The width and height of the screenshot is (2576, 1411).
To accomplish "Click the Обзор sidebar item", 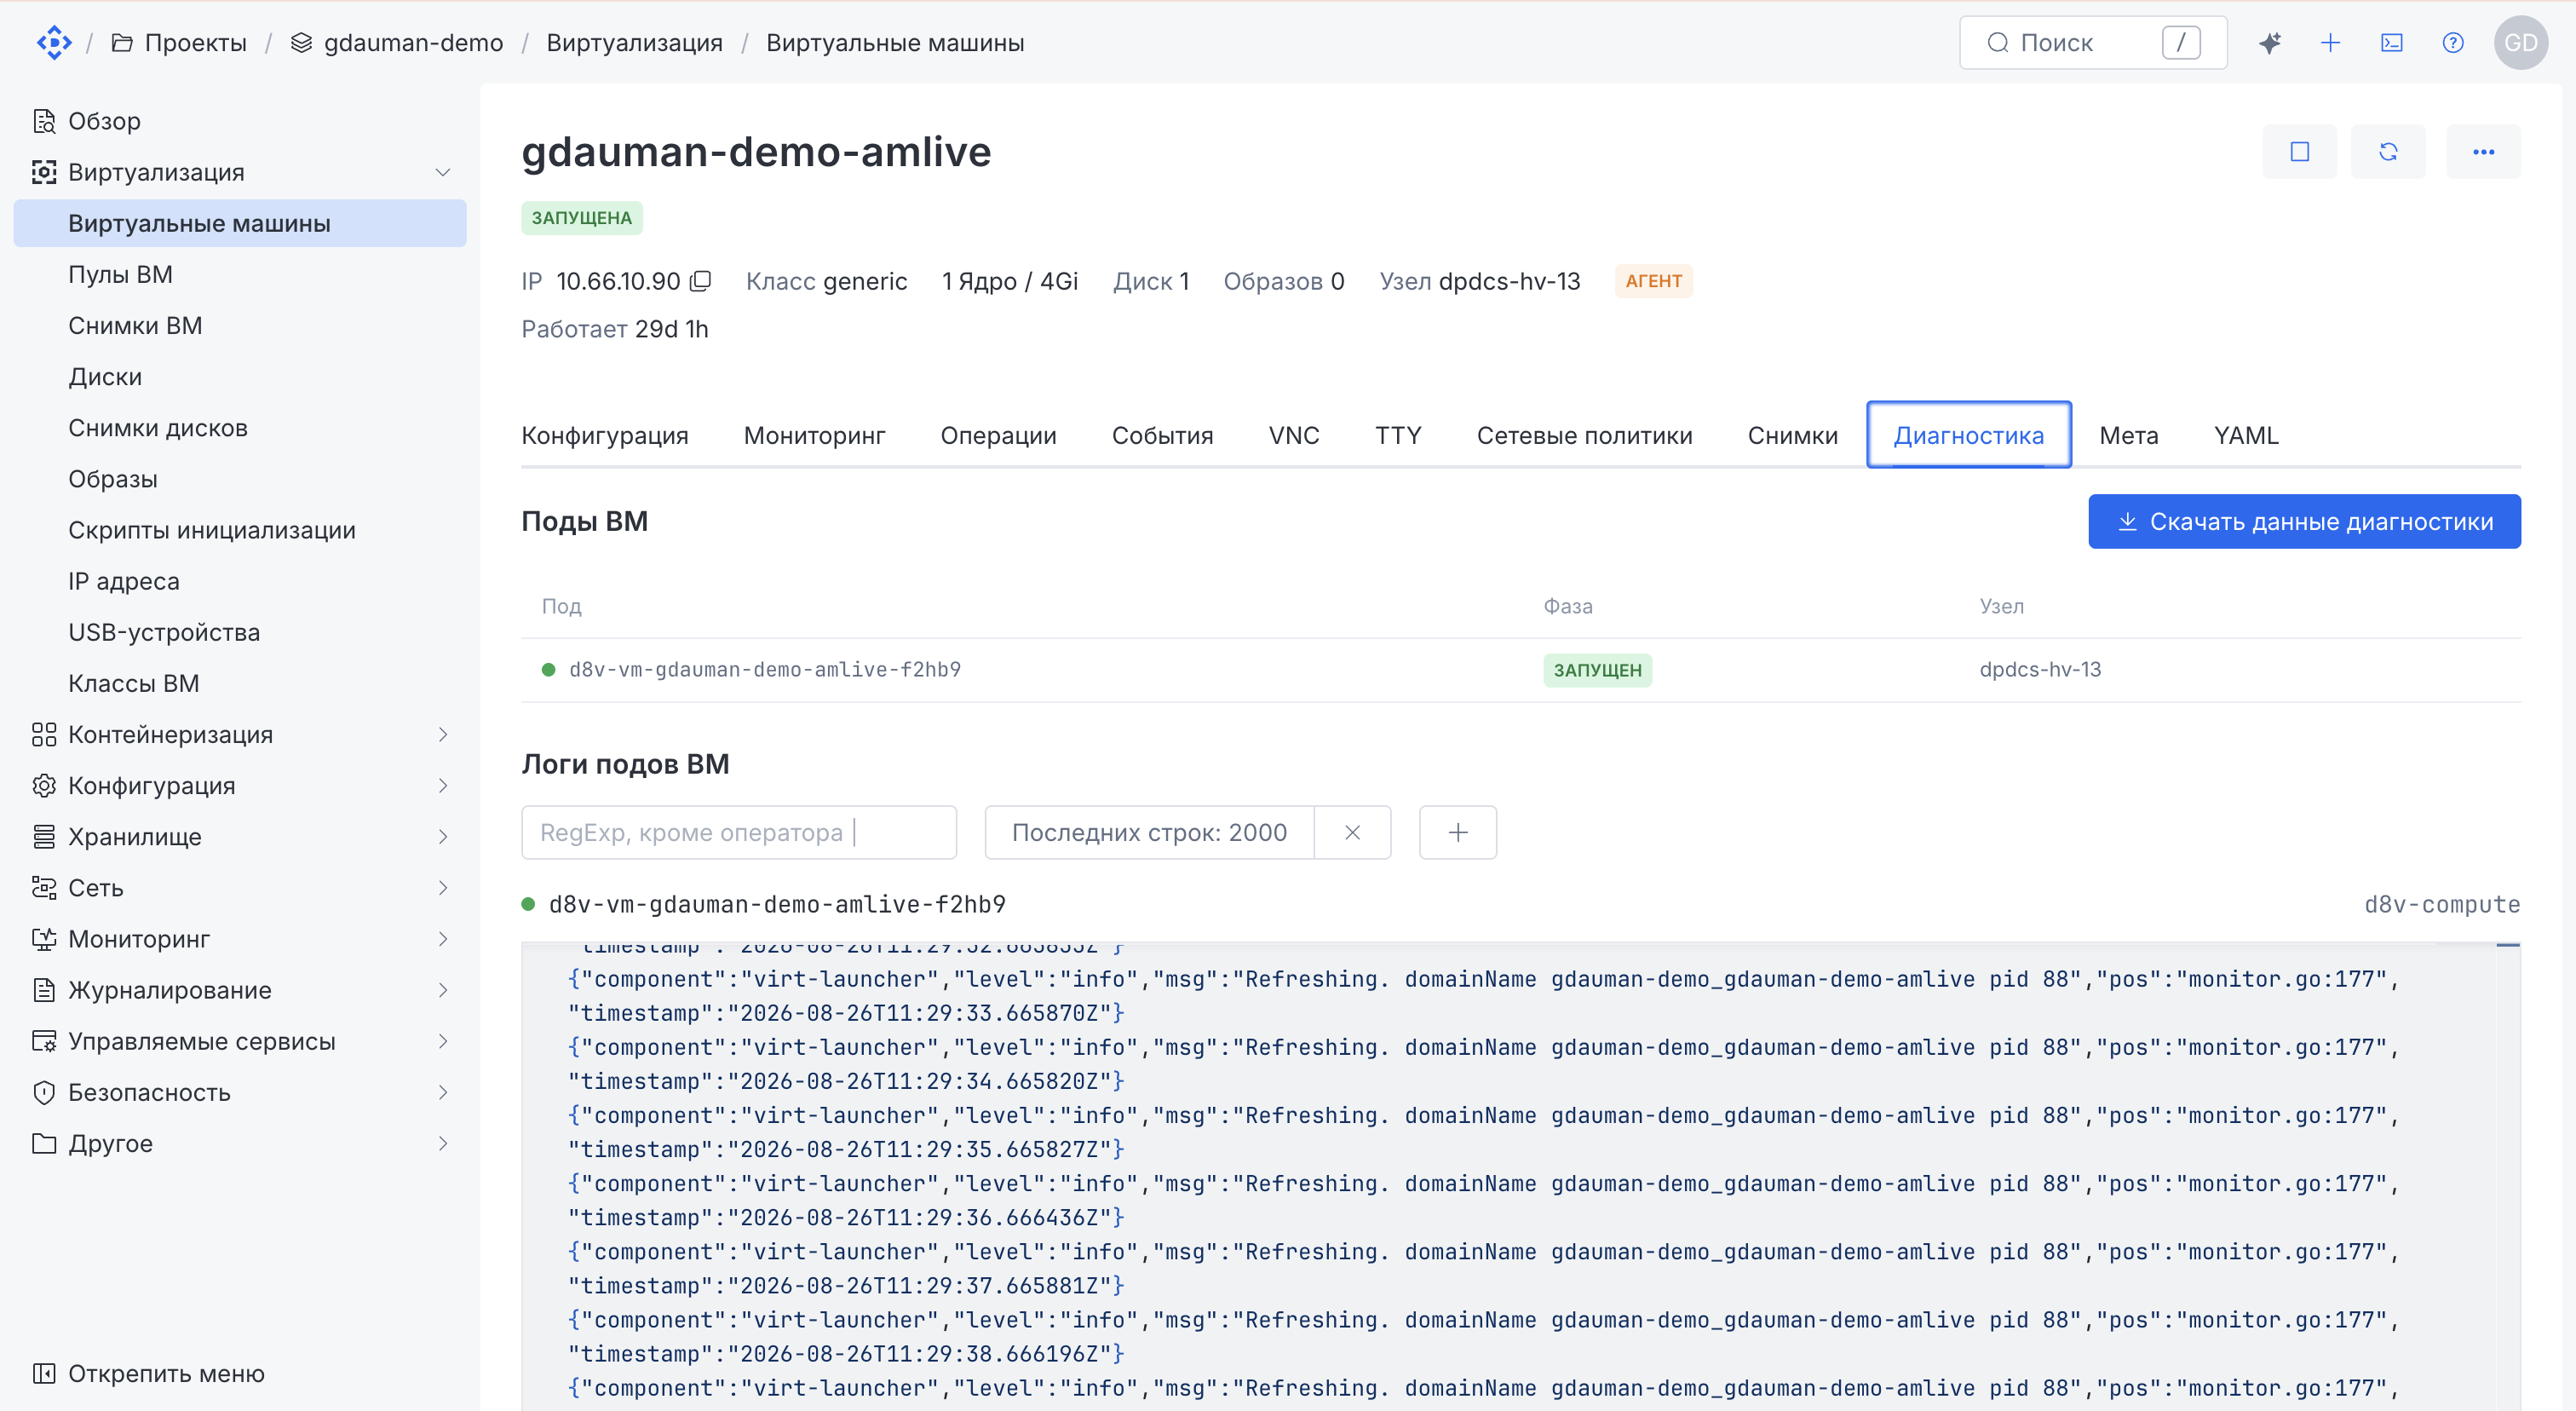I will (240, 121).
